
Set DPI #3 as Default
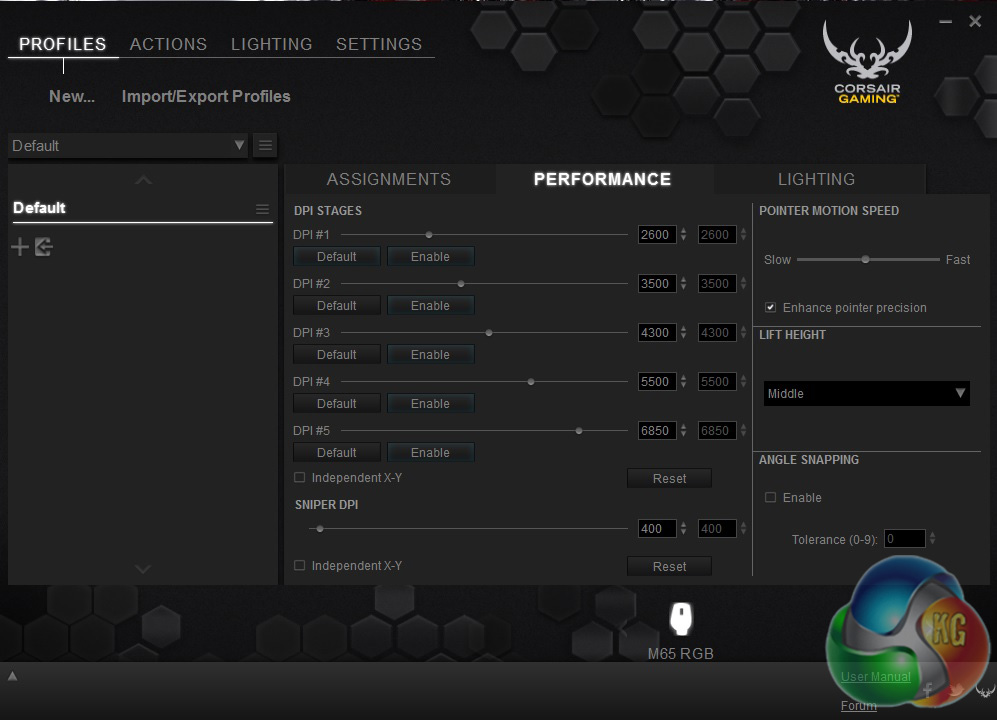point(337,355)
